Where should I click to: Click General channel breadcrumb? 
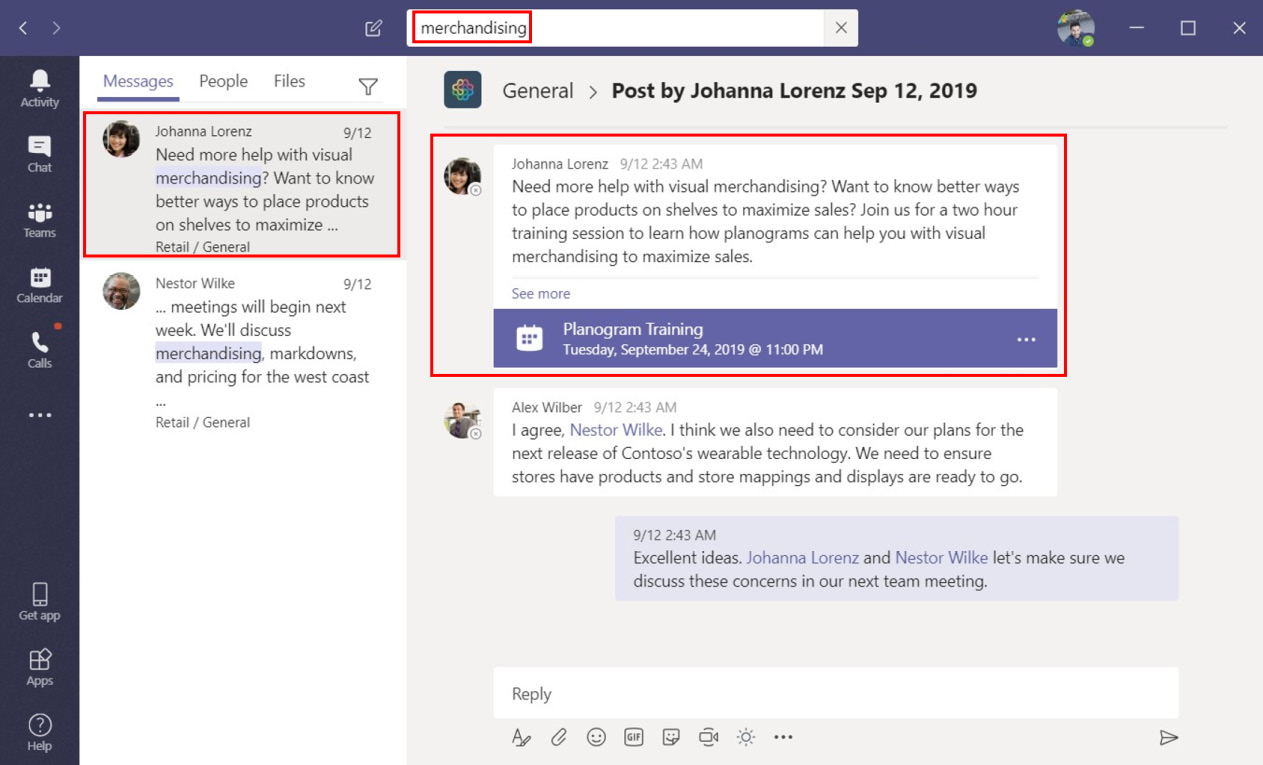tap(538, 91)
